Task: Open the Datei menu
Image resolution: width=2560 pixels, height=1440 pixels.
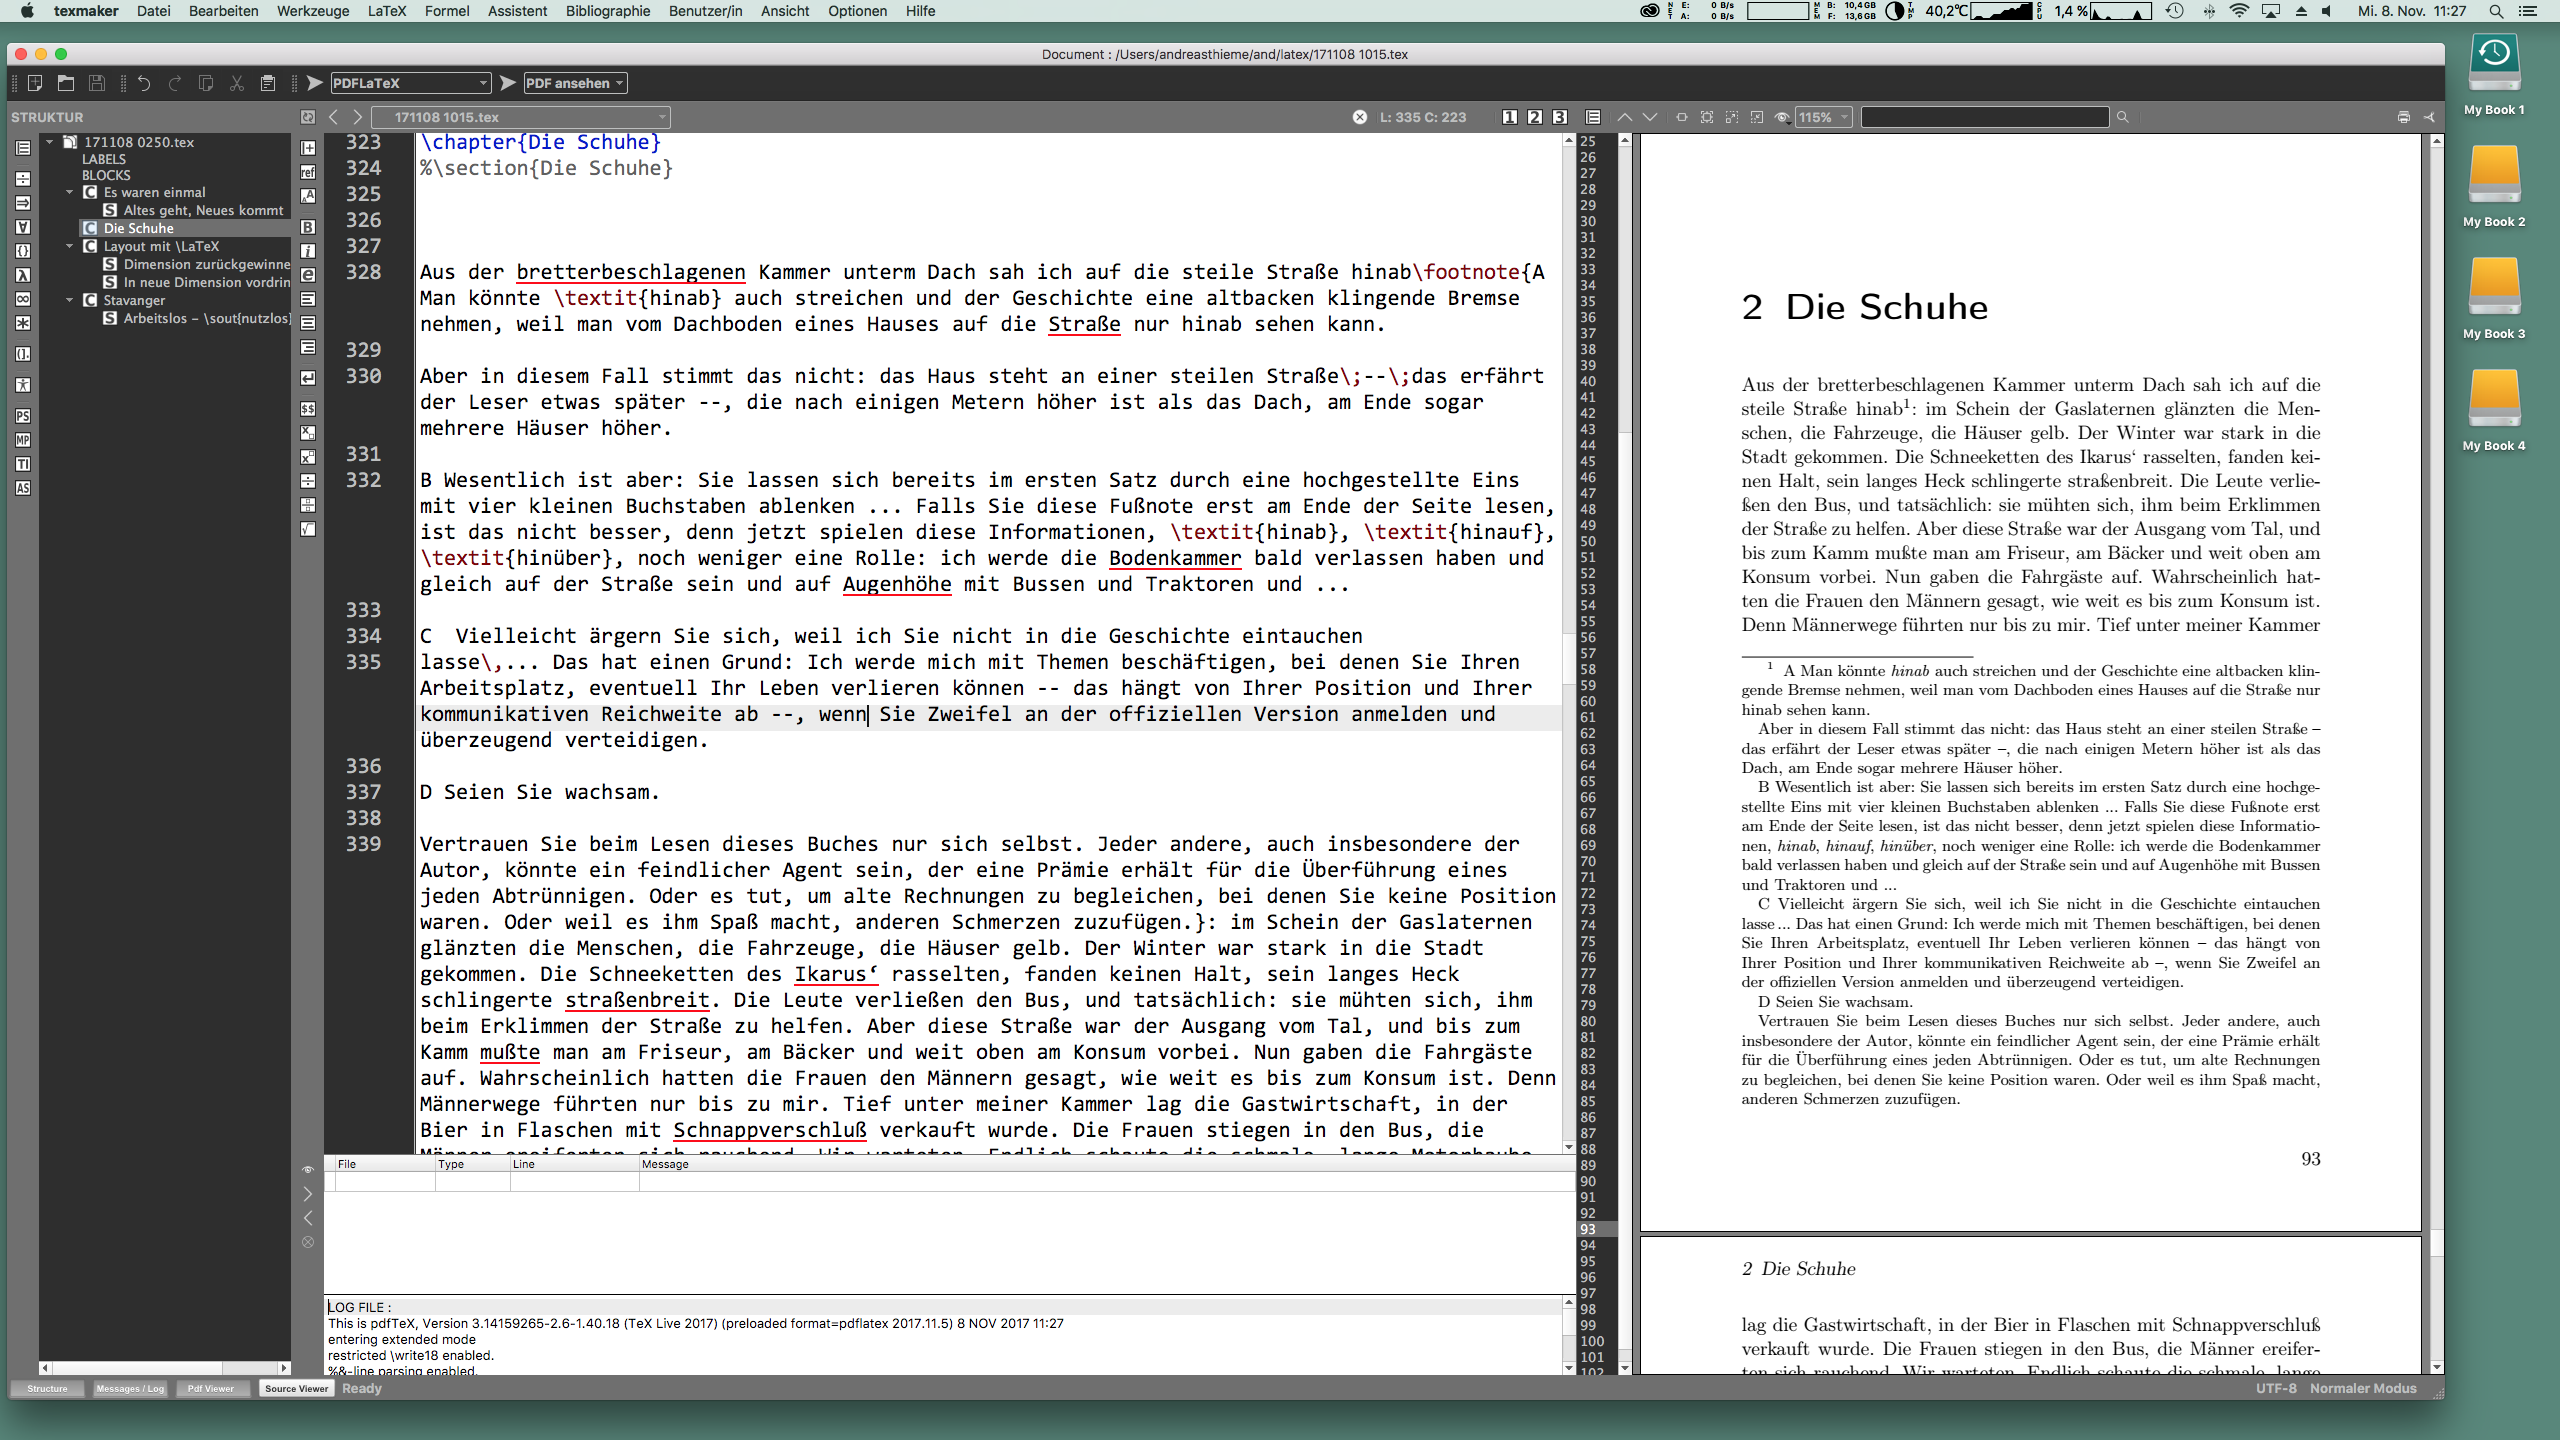Action: point(153,11)
